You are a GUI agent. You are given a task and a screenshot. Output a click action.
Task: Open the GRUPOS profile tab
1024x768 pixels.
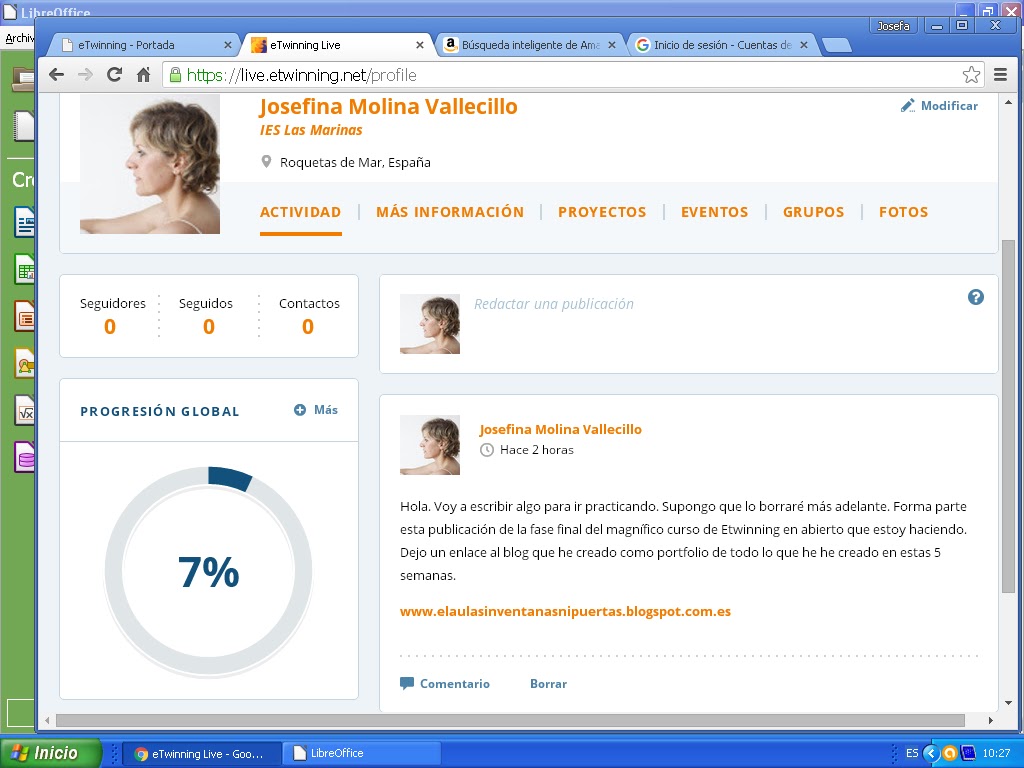[x=814, y=212]
